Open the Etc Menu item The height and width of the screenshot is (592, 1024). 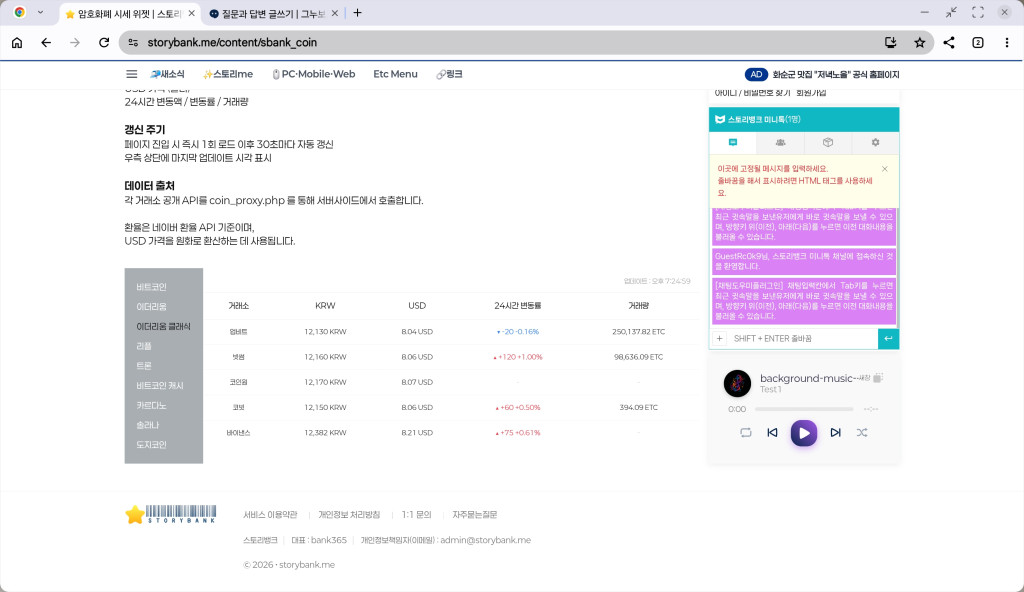[395, 74]
